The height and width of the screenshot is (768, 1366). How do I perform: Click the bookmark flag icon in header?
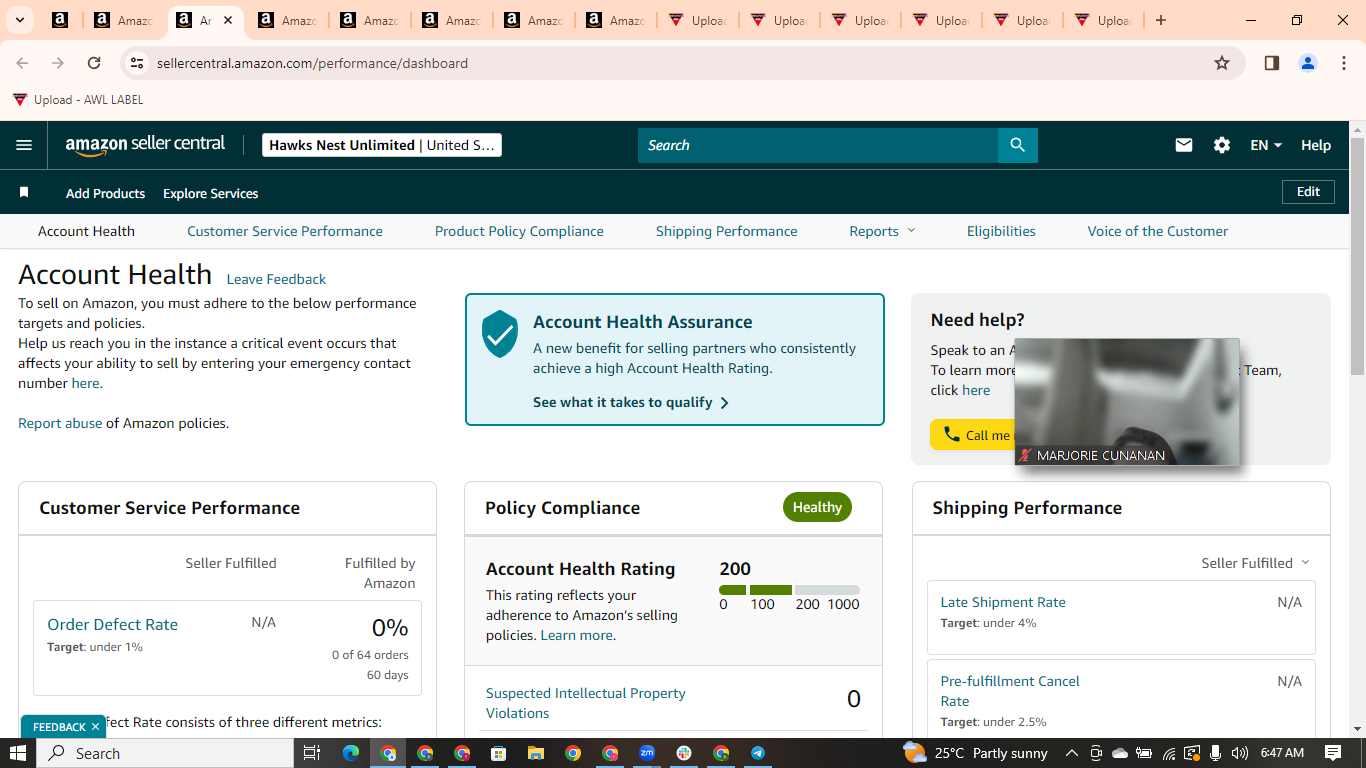point(24,192)
